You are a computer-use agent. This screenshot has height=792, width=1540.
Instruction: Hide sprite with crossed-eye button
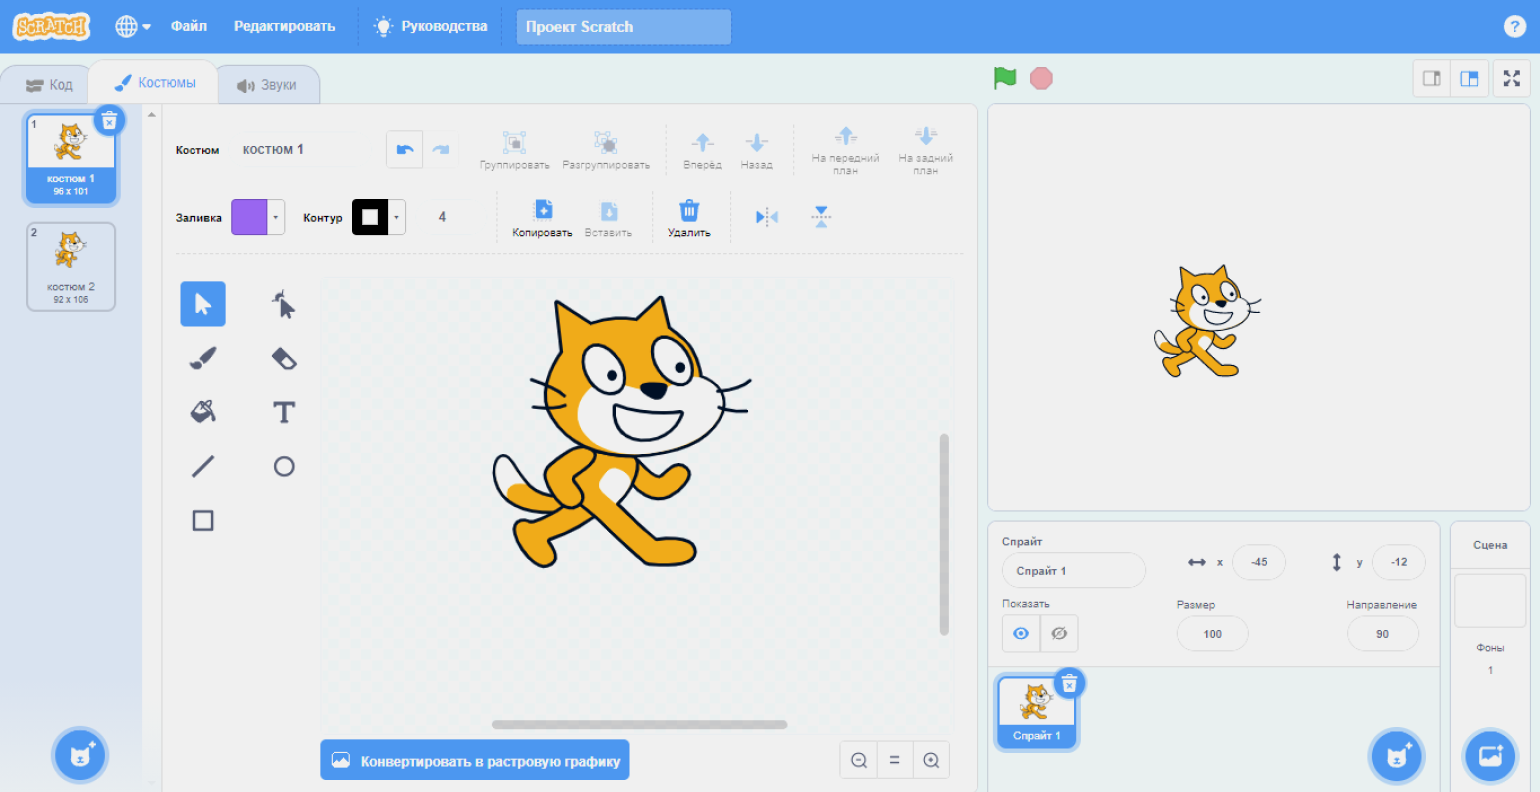(1059, 634)
